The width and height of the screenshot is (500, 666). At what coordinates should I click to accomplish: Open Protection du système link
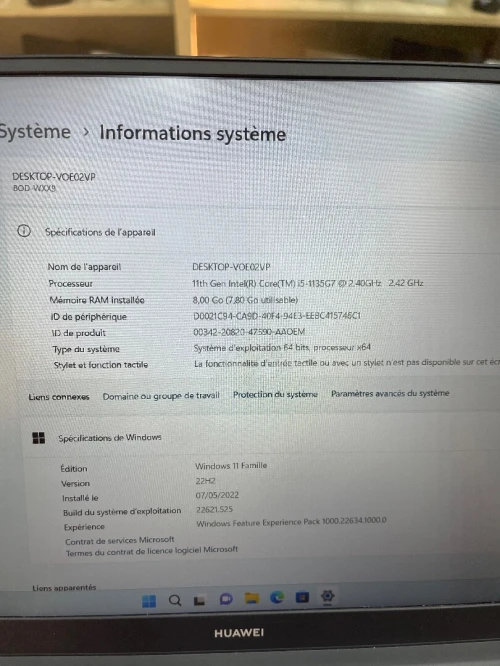click(275, 395)
